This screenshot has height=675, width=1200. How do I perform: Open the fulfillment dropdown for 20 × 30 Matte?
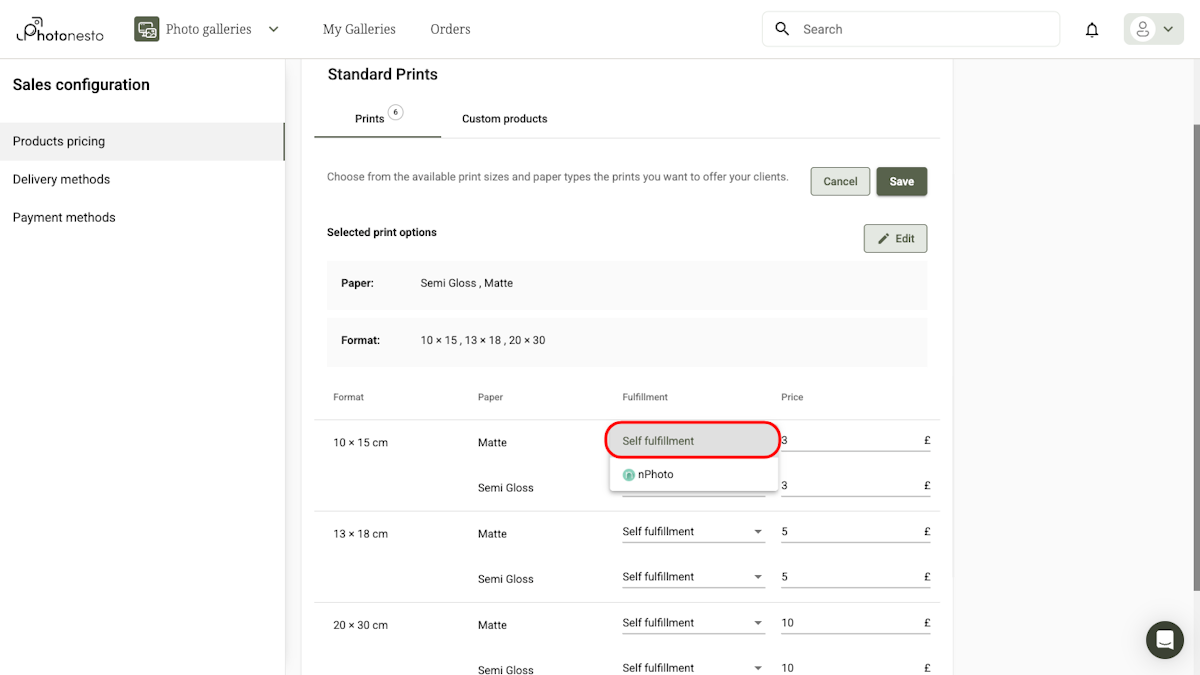(x=692, y=622)
